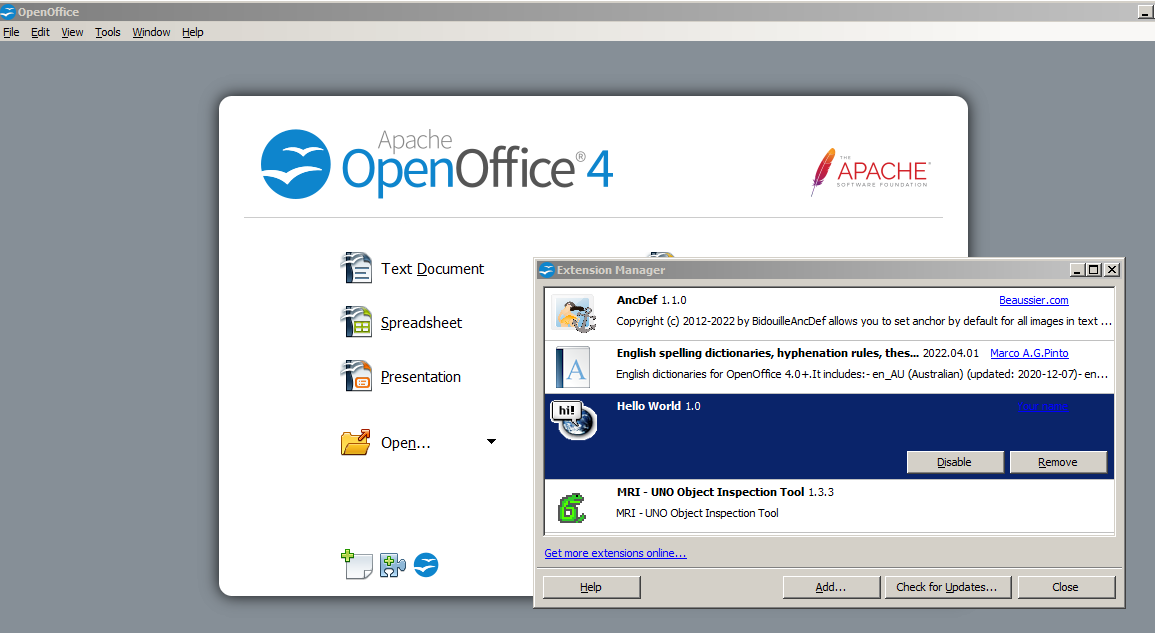Expand the Open recent documents dropdown arrow
This screenshot has width=1155, height=633.
pyautogui.click(x=491, y=441)
